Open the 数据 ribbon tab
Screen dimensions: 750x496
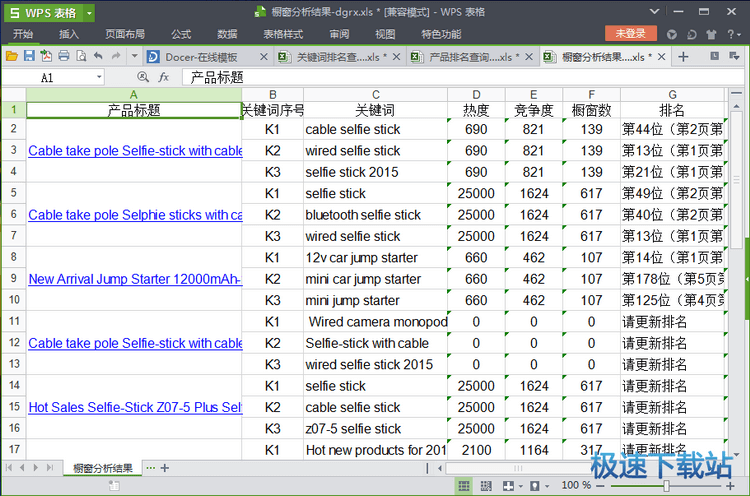pyautogui.click(x=227, y=34)
